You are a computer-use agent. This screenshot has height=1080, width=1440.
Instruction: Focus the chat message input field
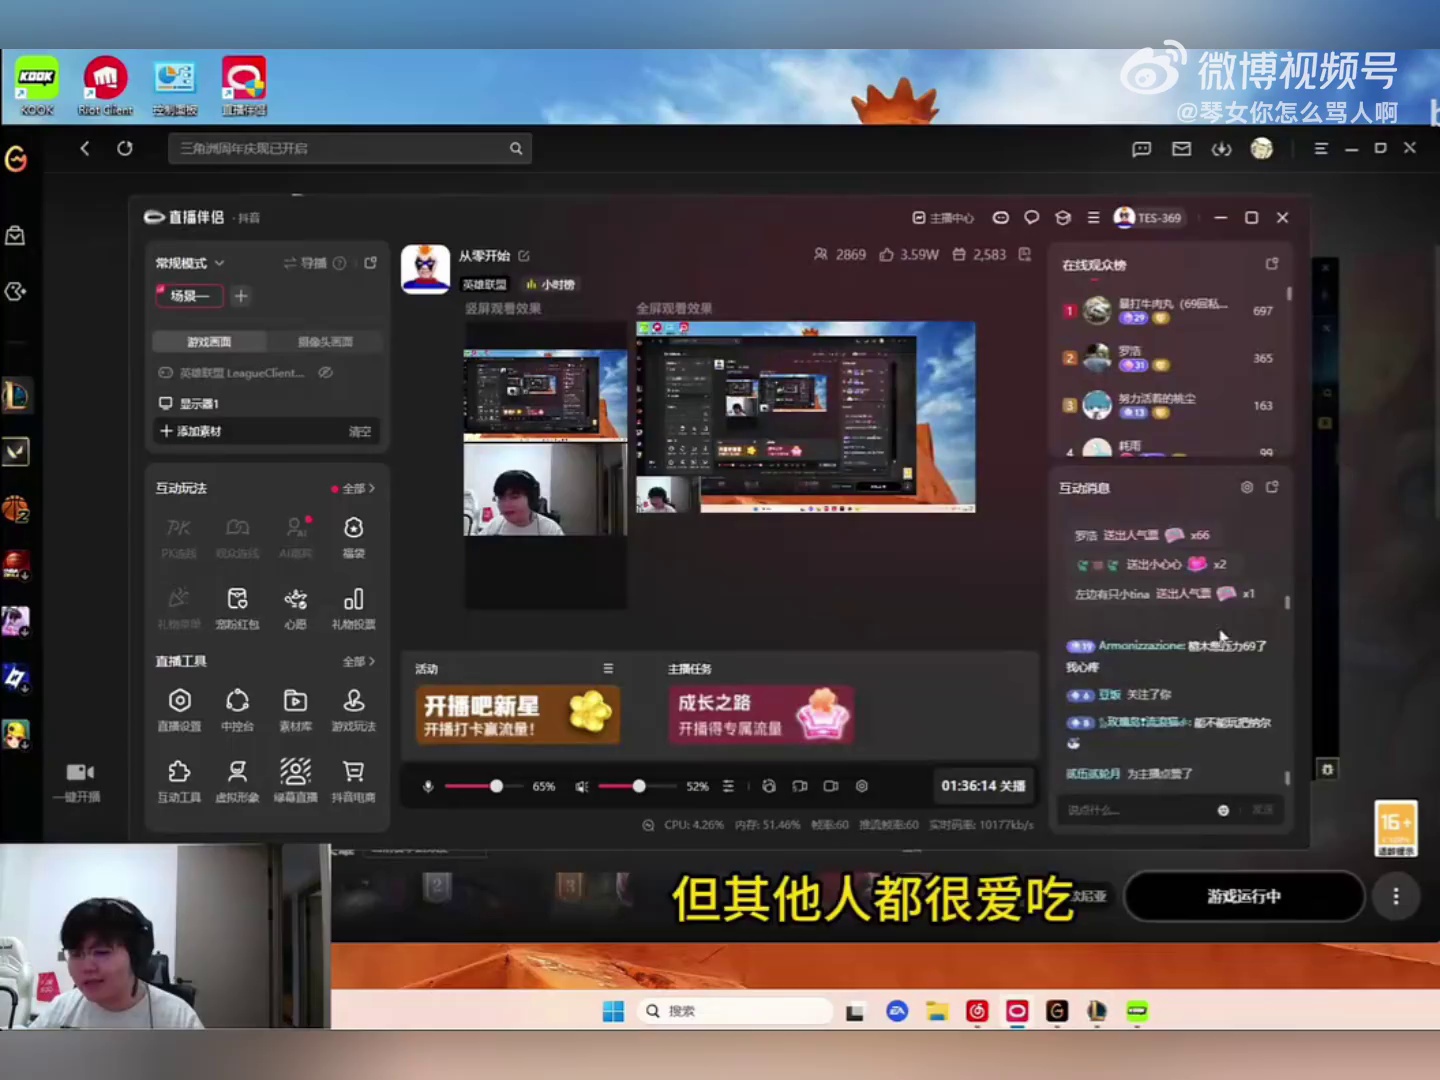click(x=1140, y=810)
